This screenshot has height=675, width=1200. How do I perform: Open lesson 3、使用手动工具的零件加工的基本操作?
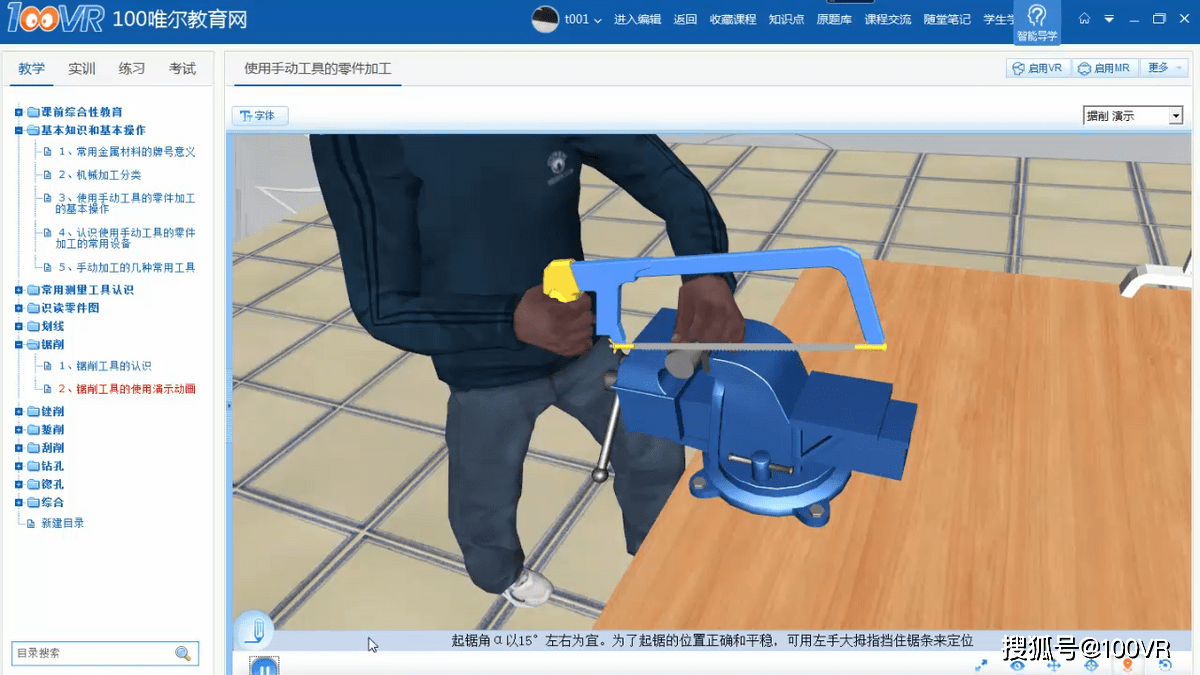point(126,204)
